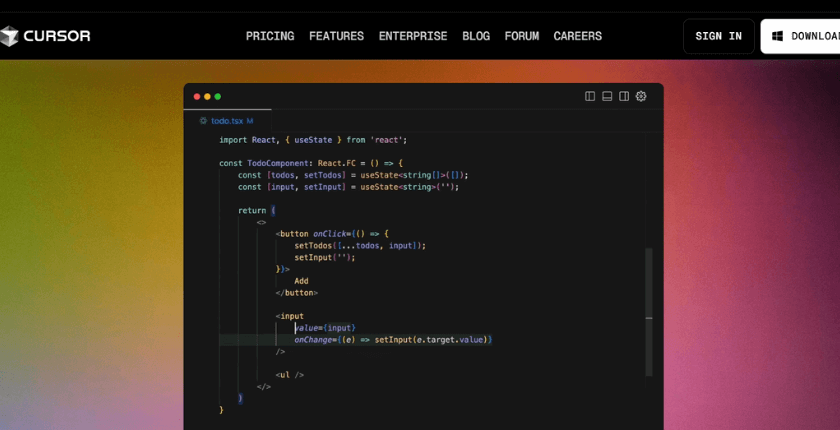Image resolution: width=840 pixels, height=430 pixels.
Task: Open editor settings gear icon
Action: [641, 96]
